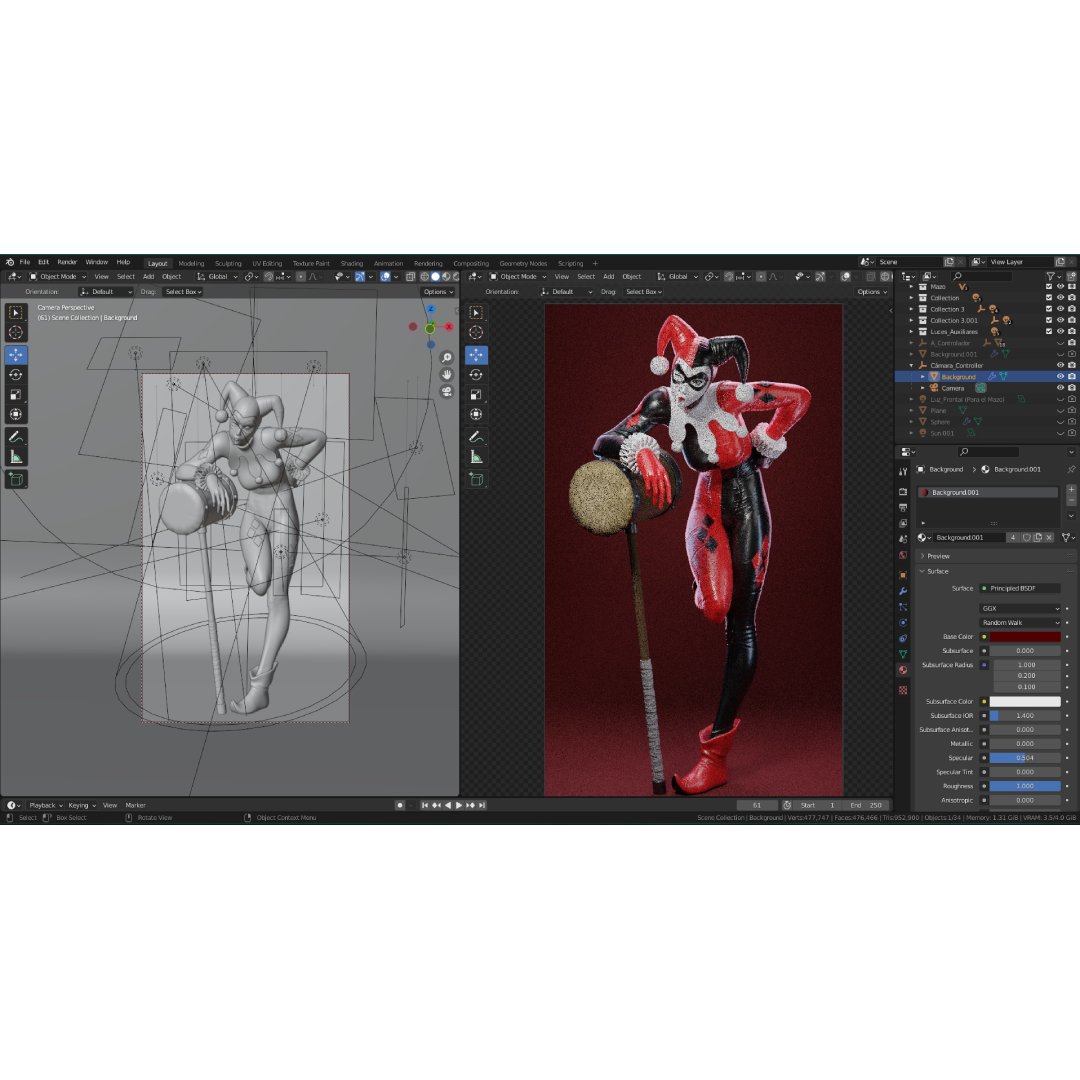
Task: Activate the Rotate tool in right viewport
Action: pyautogui.click(x=476, y=375)
